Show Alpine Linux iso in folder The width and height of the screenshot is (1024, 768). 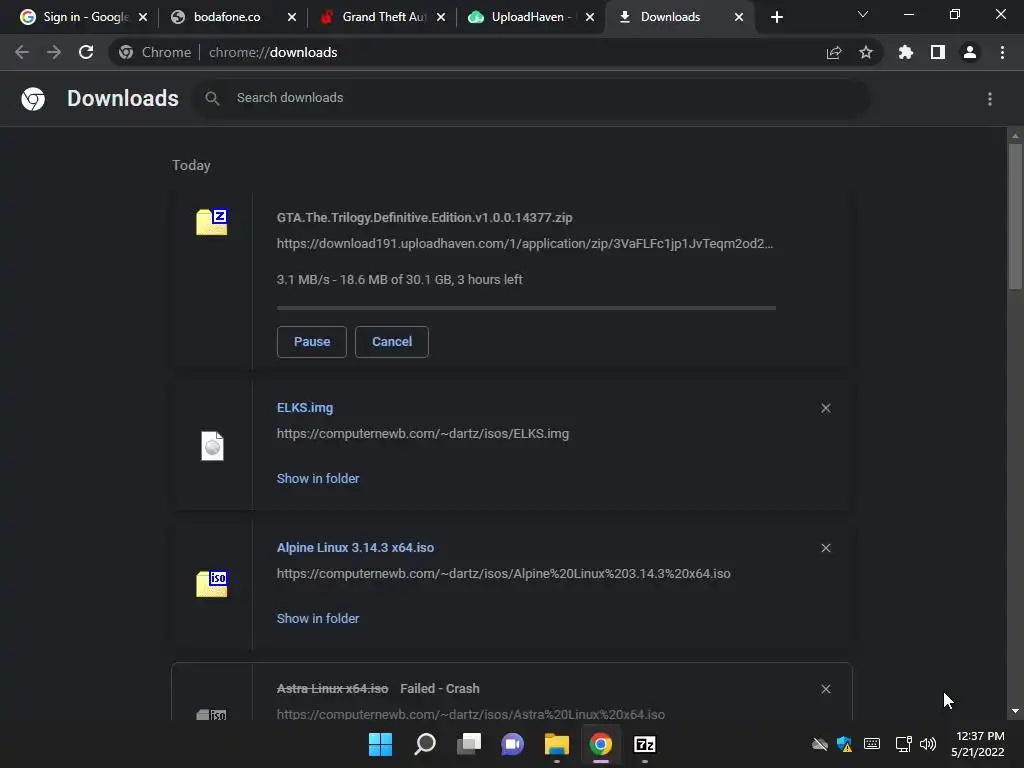point(318,618)
